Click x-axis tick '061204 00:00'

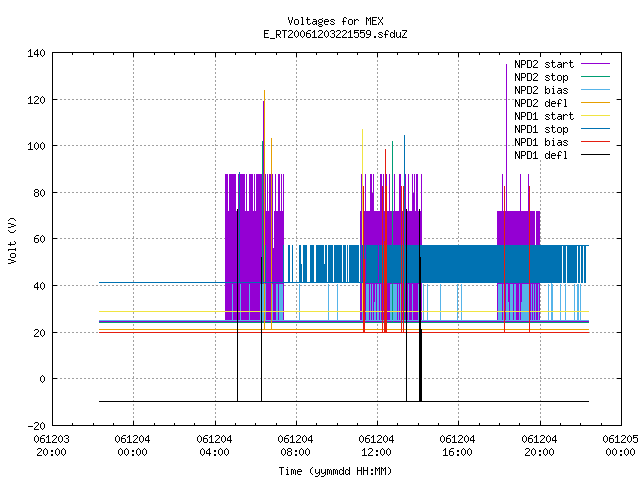coord(132,446)
